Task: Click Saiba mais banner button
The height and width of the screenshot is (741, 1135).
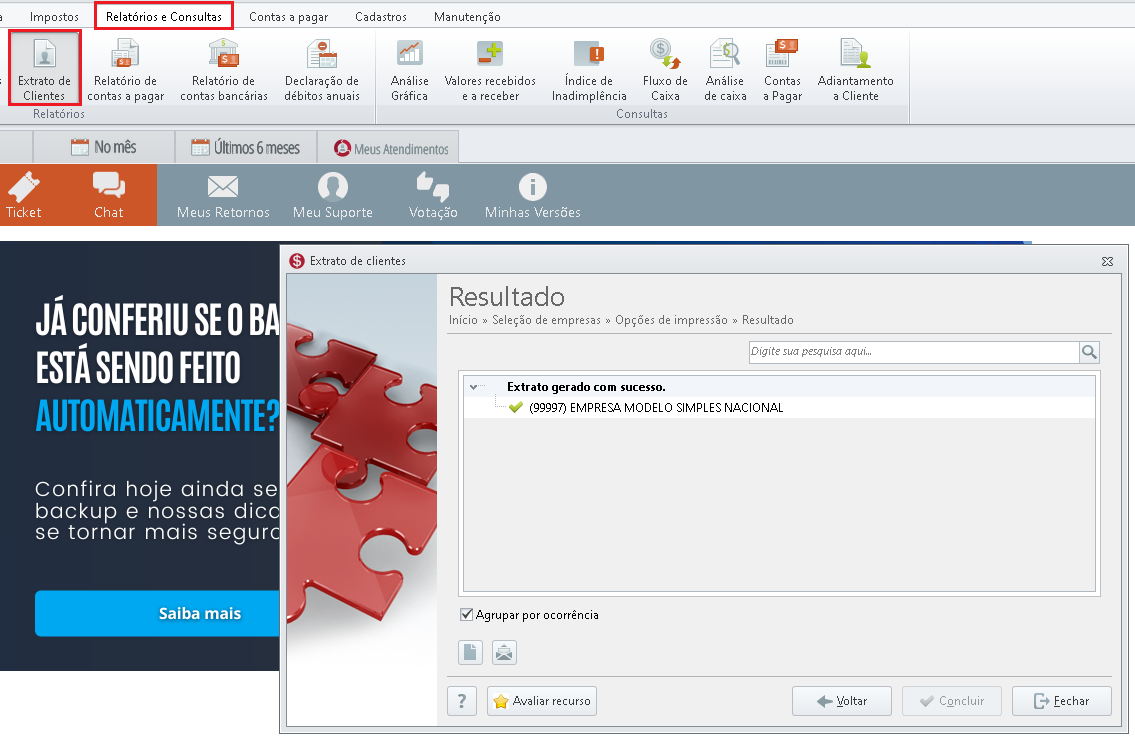Action: tap(157, 614)
